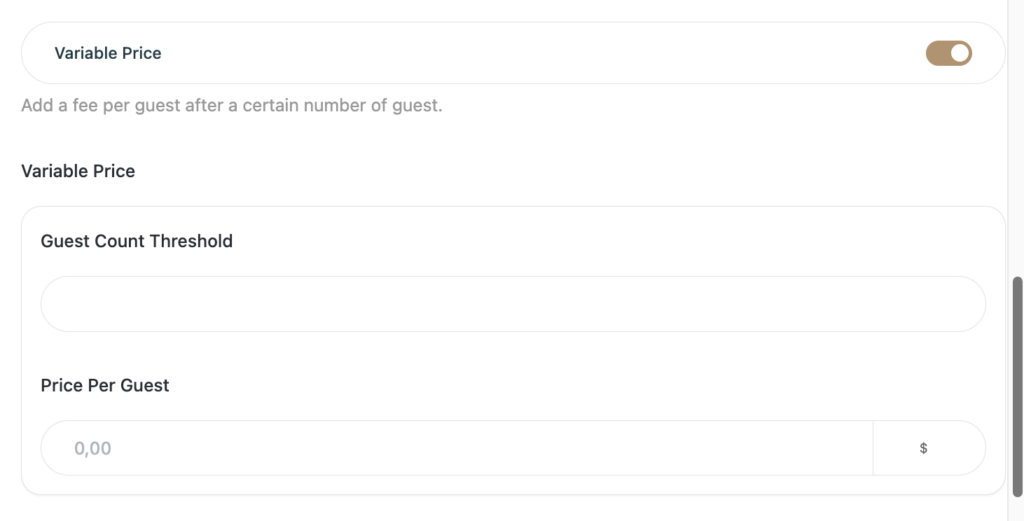Focus the Guest Count Threshold input field
The image size is (1024, 521).
coord(512,304)
